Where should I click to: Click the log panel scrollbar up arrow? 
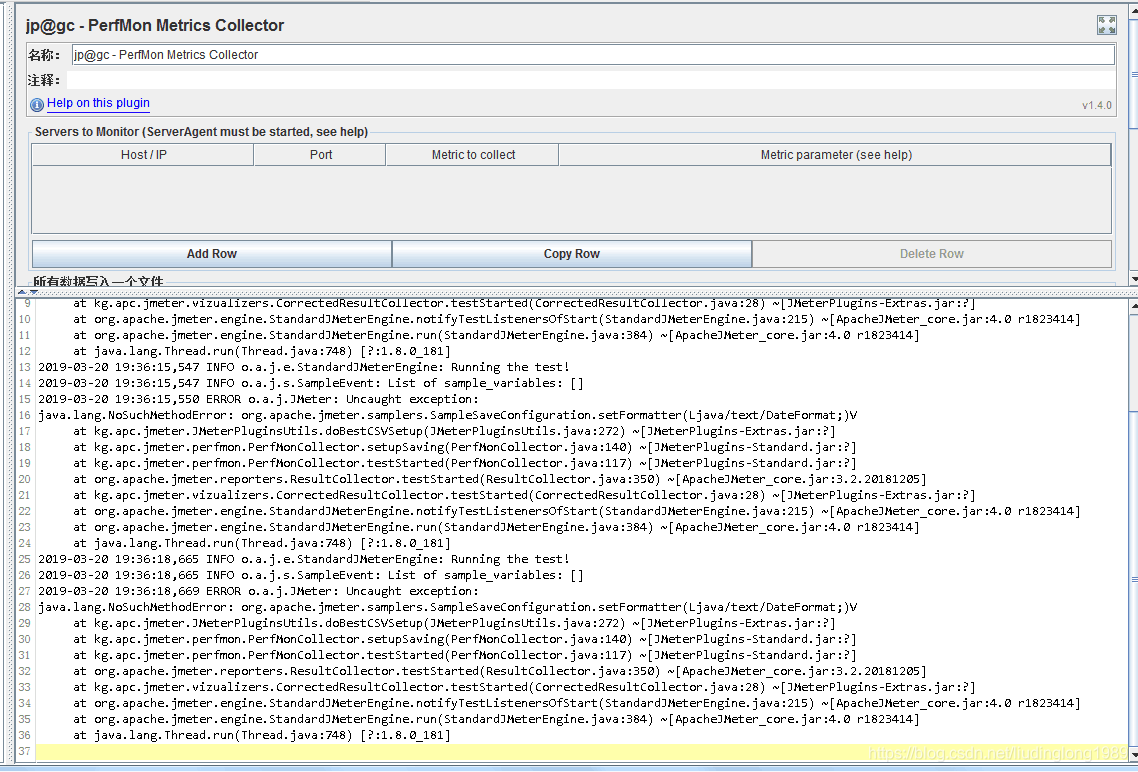(x=1134, y=306)
